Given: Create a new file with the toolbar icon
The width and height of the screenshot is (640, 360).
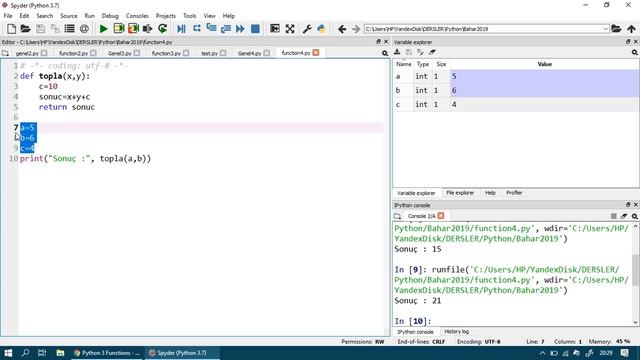Looking at the screenshot, I should click(11, 29).
